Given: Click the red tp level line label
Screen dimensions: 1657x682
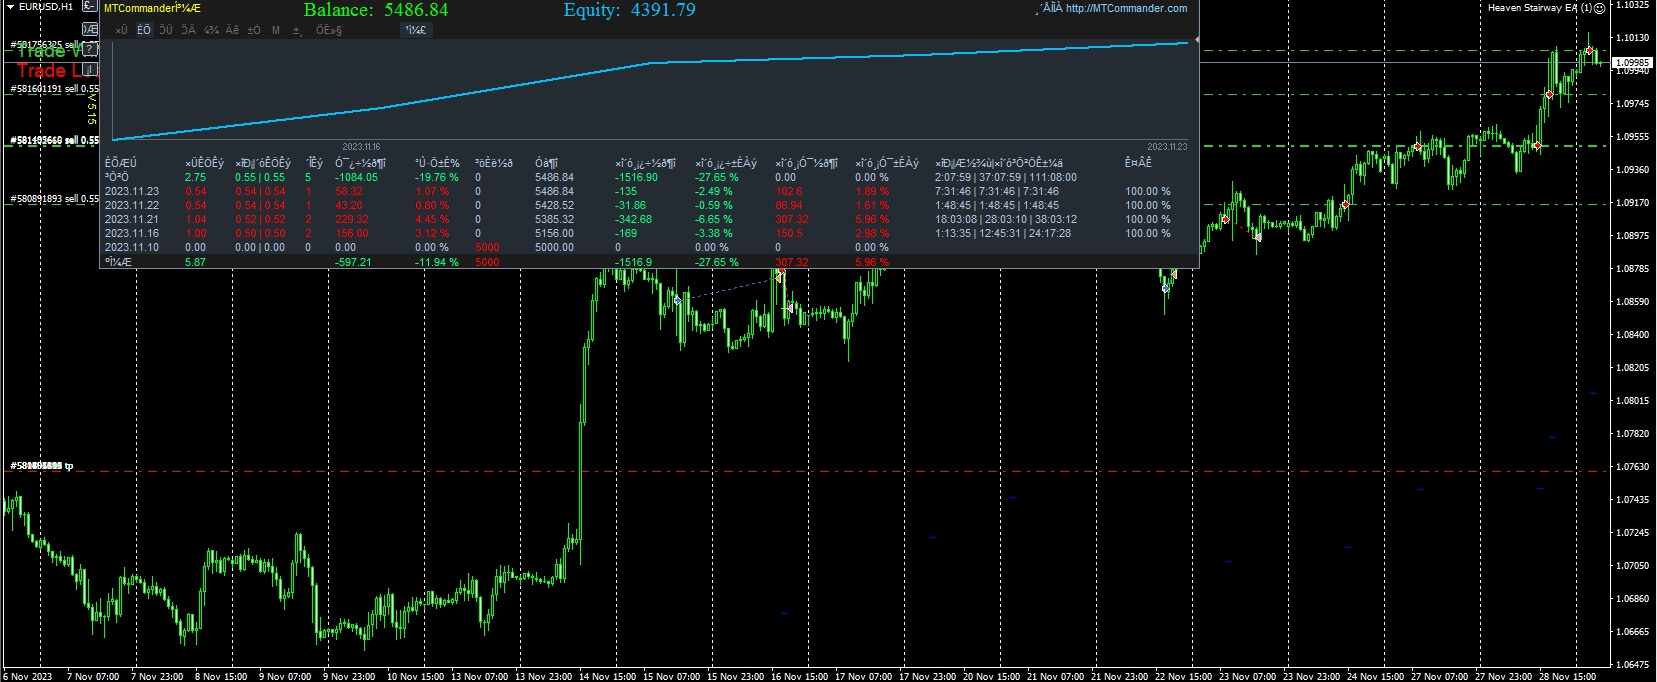Looking at the screenshot, I should coord(41,467).
